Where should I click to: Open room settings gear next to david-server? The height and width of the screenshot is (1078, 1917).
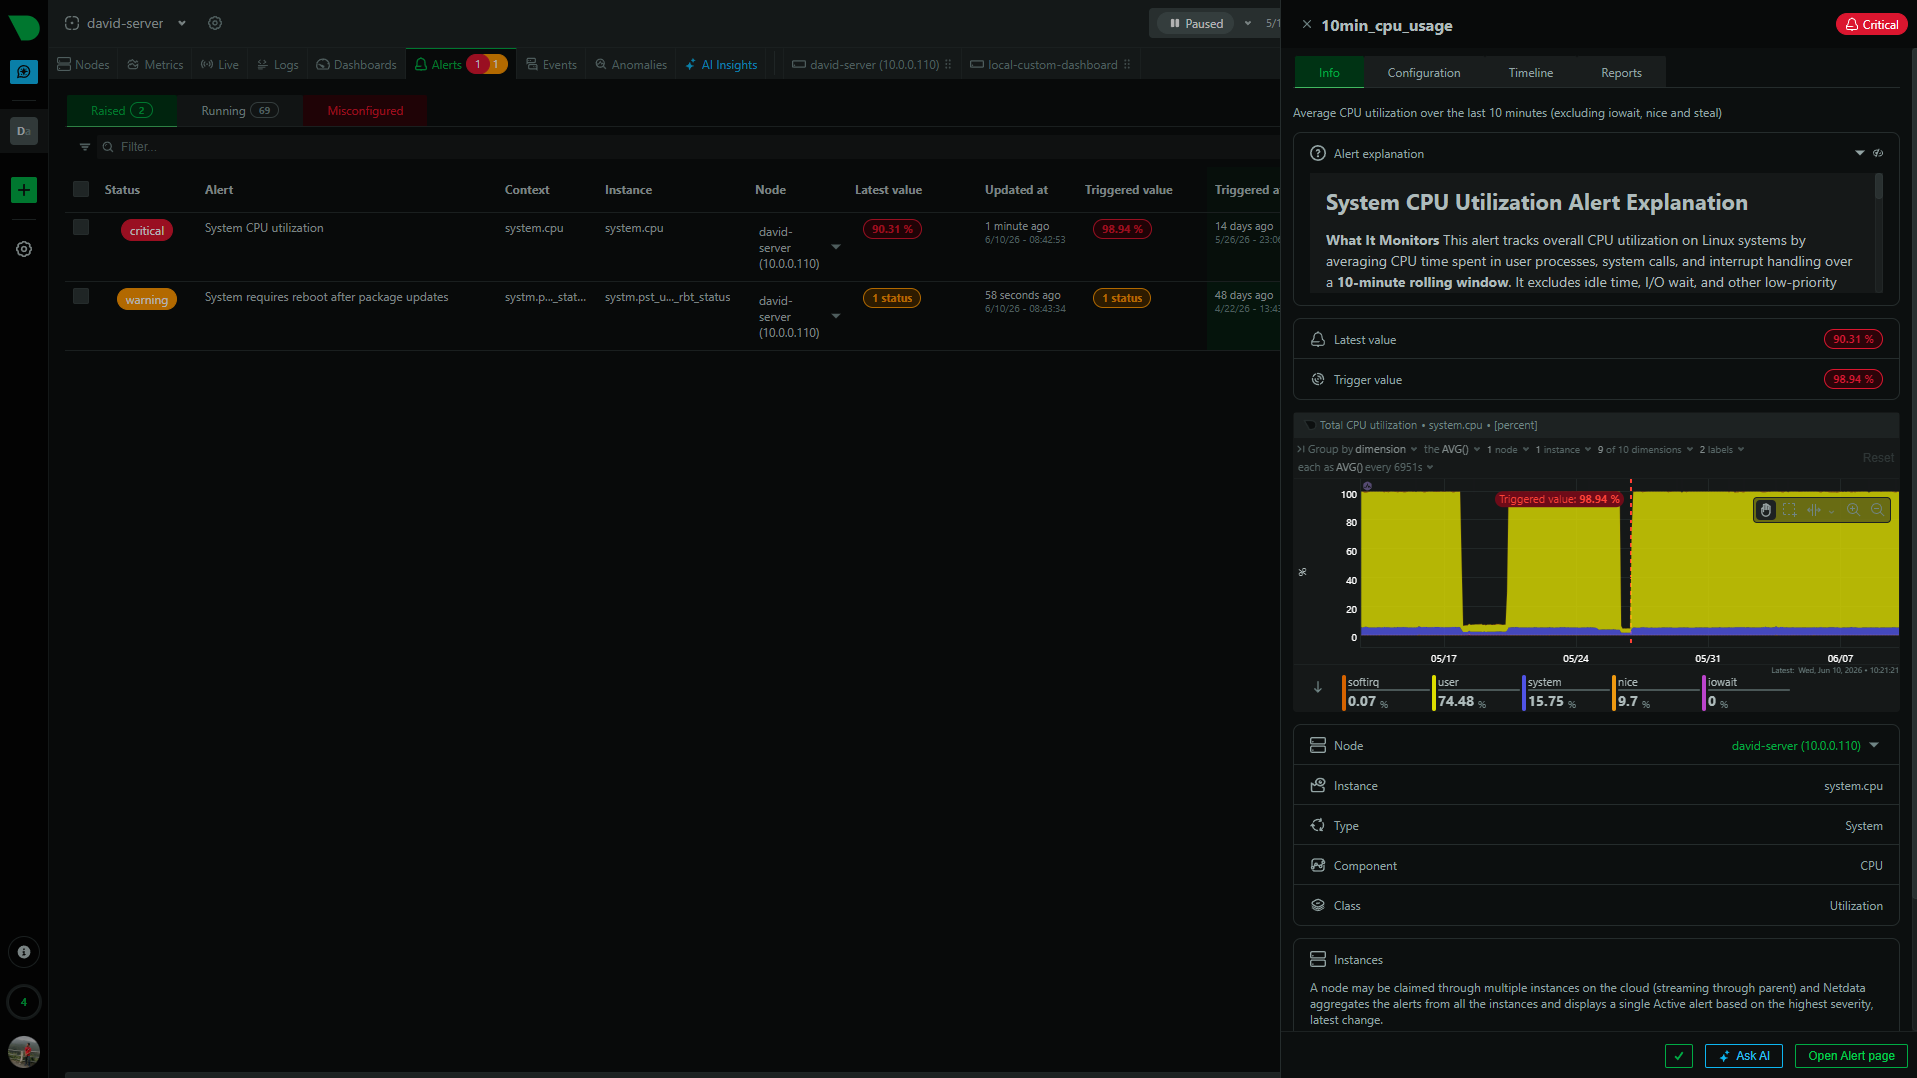coord(215,23)
